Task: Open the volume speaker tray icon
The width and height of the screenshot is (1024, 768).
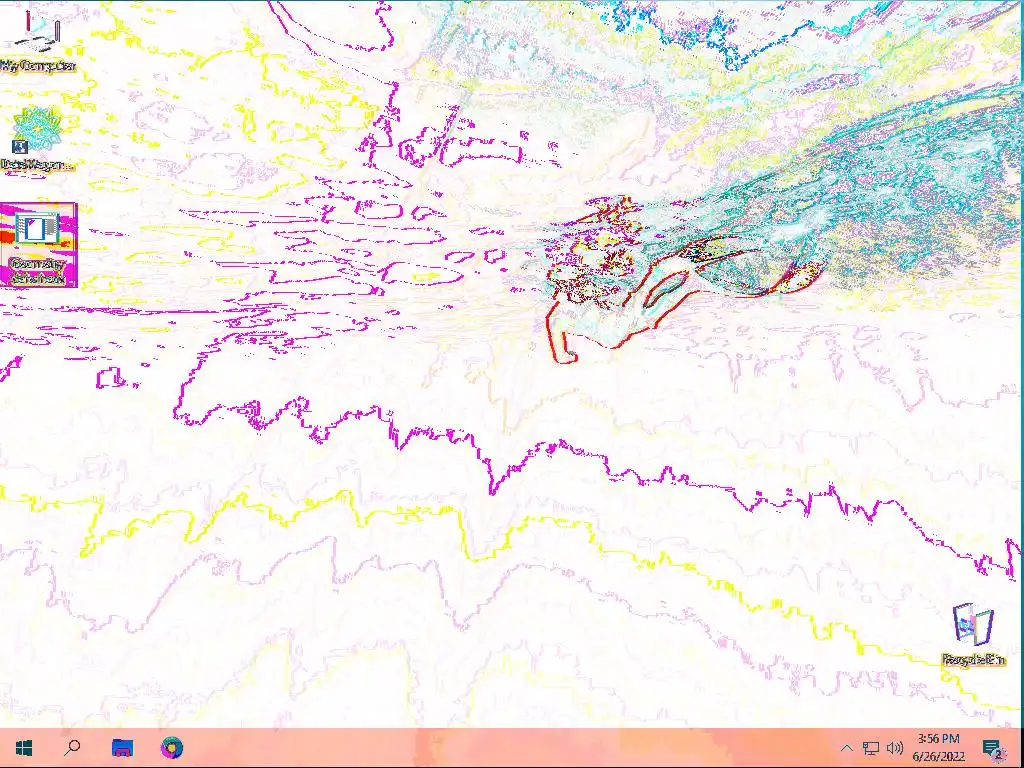Action: 895,748
